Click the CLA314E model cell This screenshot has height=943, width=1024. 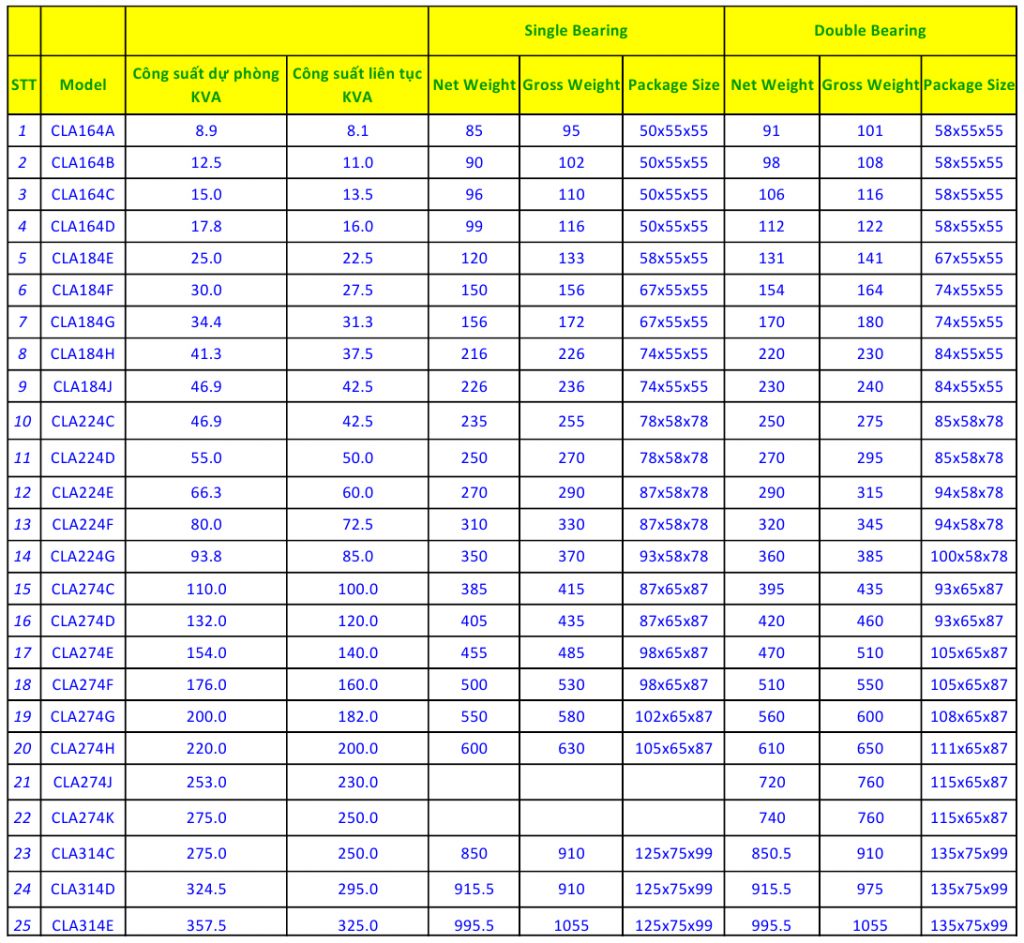[x=83, y=925]
